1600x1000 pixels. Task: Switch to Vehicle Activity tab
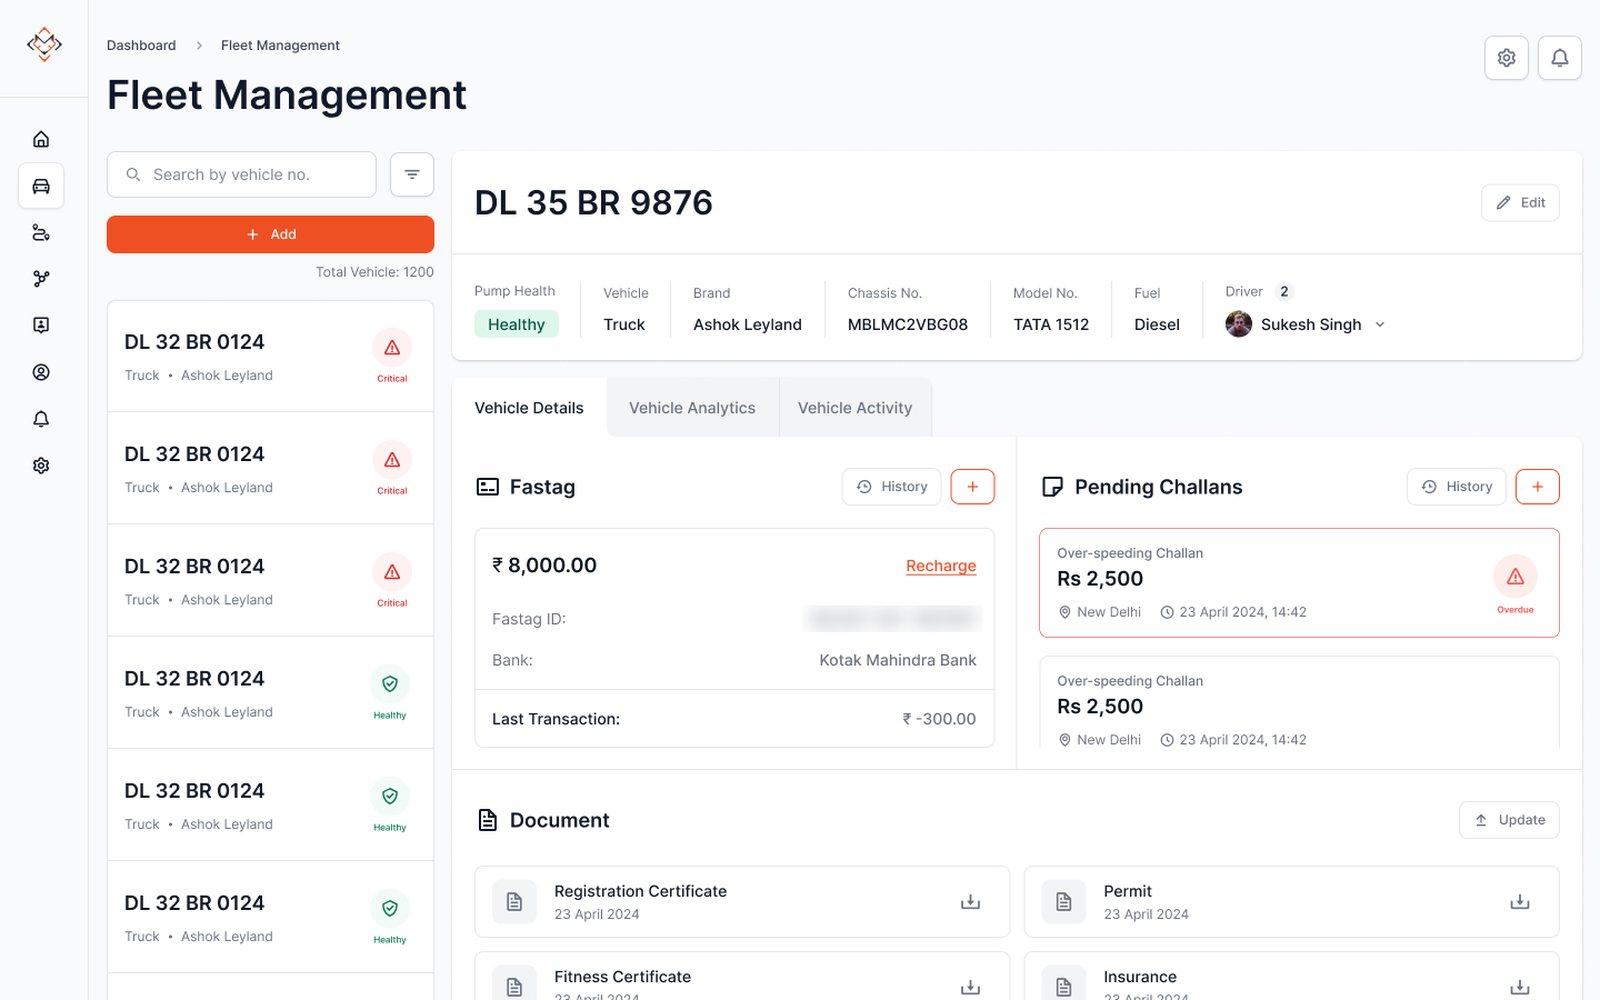(855, 408)
